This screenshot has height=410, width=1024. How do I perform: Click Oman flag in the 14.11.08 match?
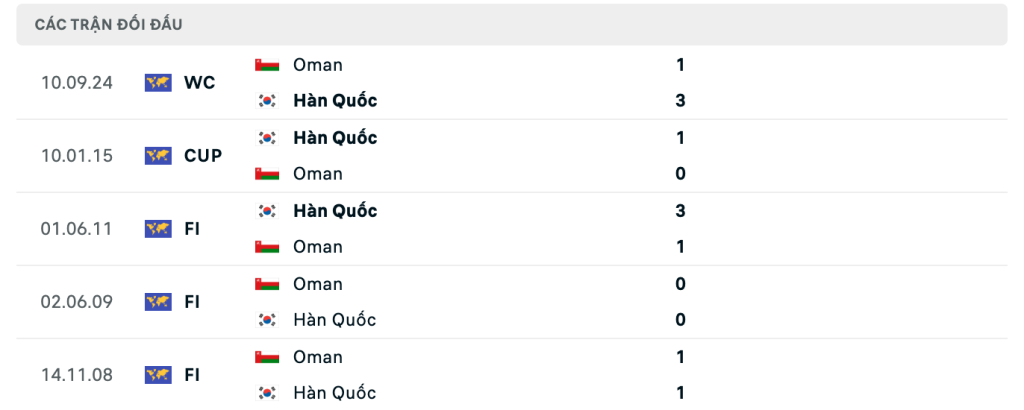(267, 357)
